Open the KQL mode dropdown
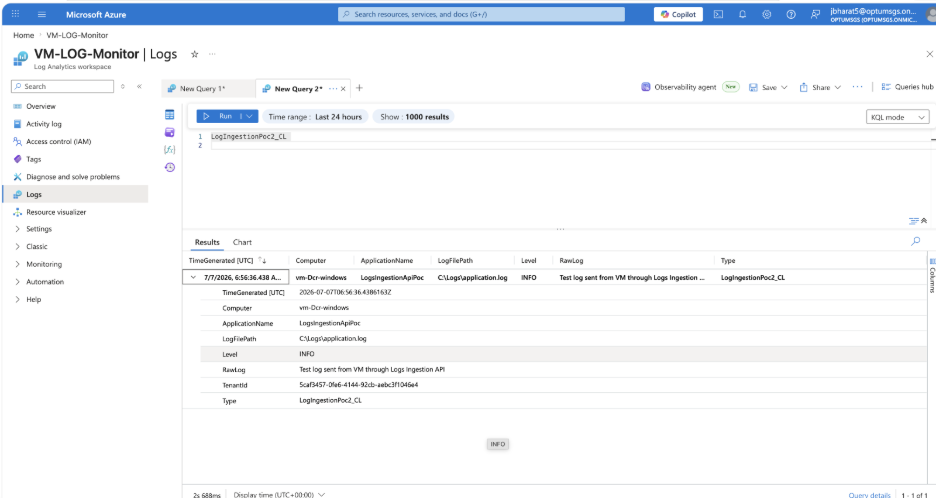Image resolution: width=936 pixels, height=498 pixels. point(898,117)
